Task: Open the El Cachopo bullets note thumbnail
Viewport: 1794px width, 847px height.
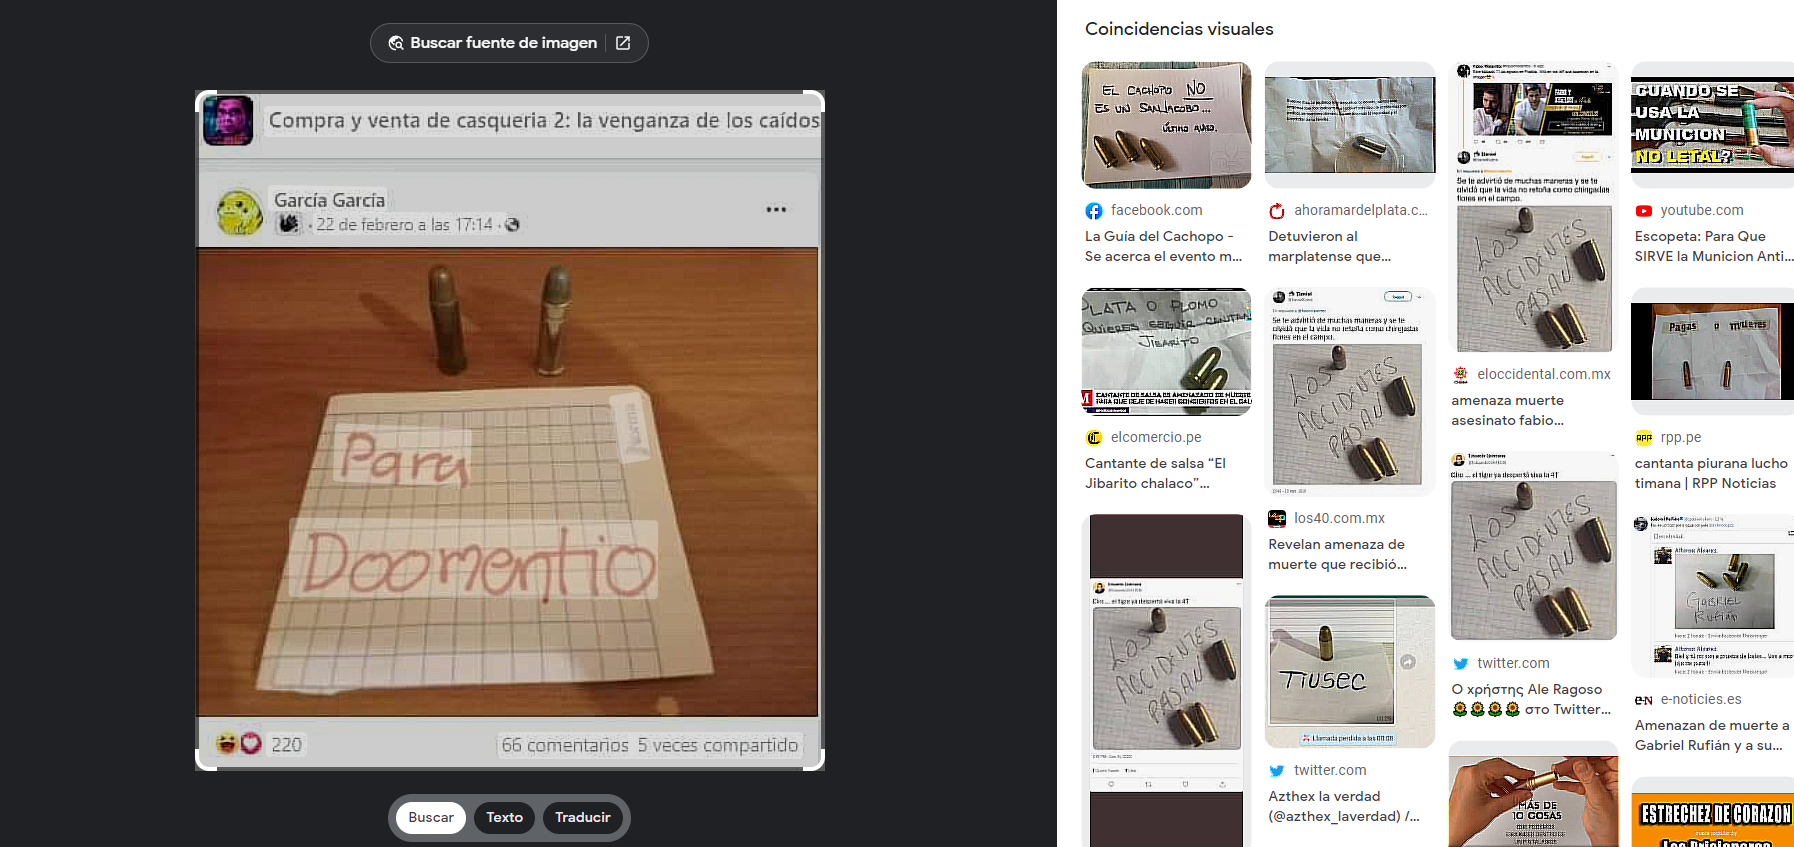Action: [1166, 125]
